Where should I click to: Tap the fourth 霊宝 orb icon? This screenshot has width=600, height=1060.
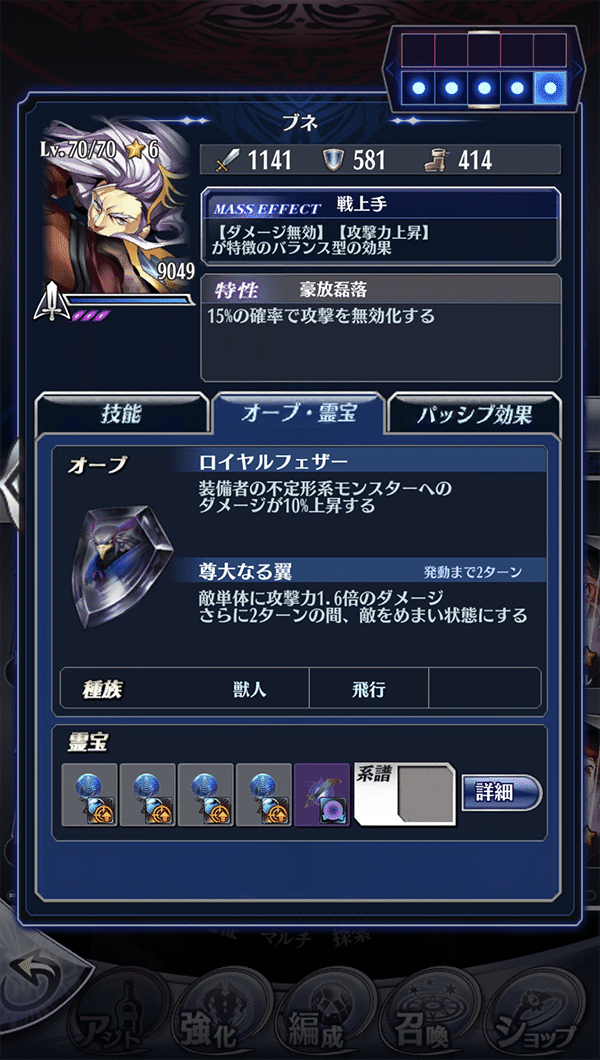[264, 795]
